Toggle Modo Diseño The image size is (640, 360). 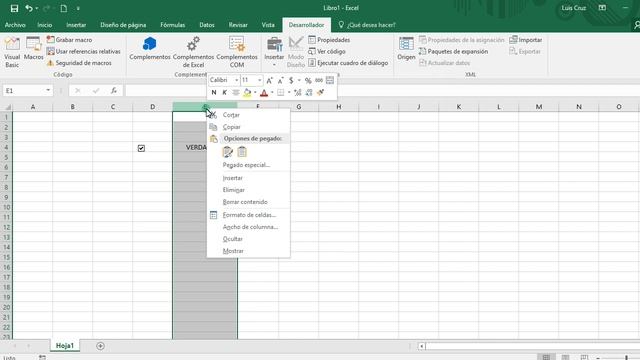pos(296,52)
